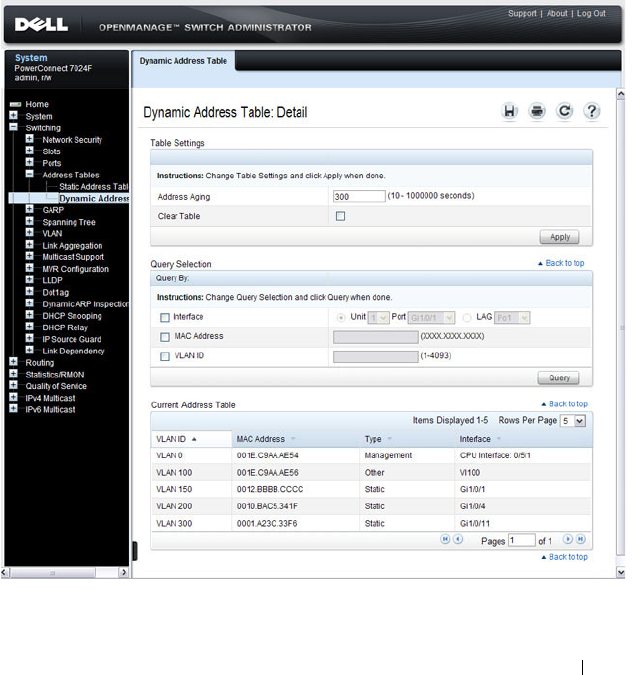Click the Support link
The height and width of the screenshot is (675, 641).
tap(522, 13)
